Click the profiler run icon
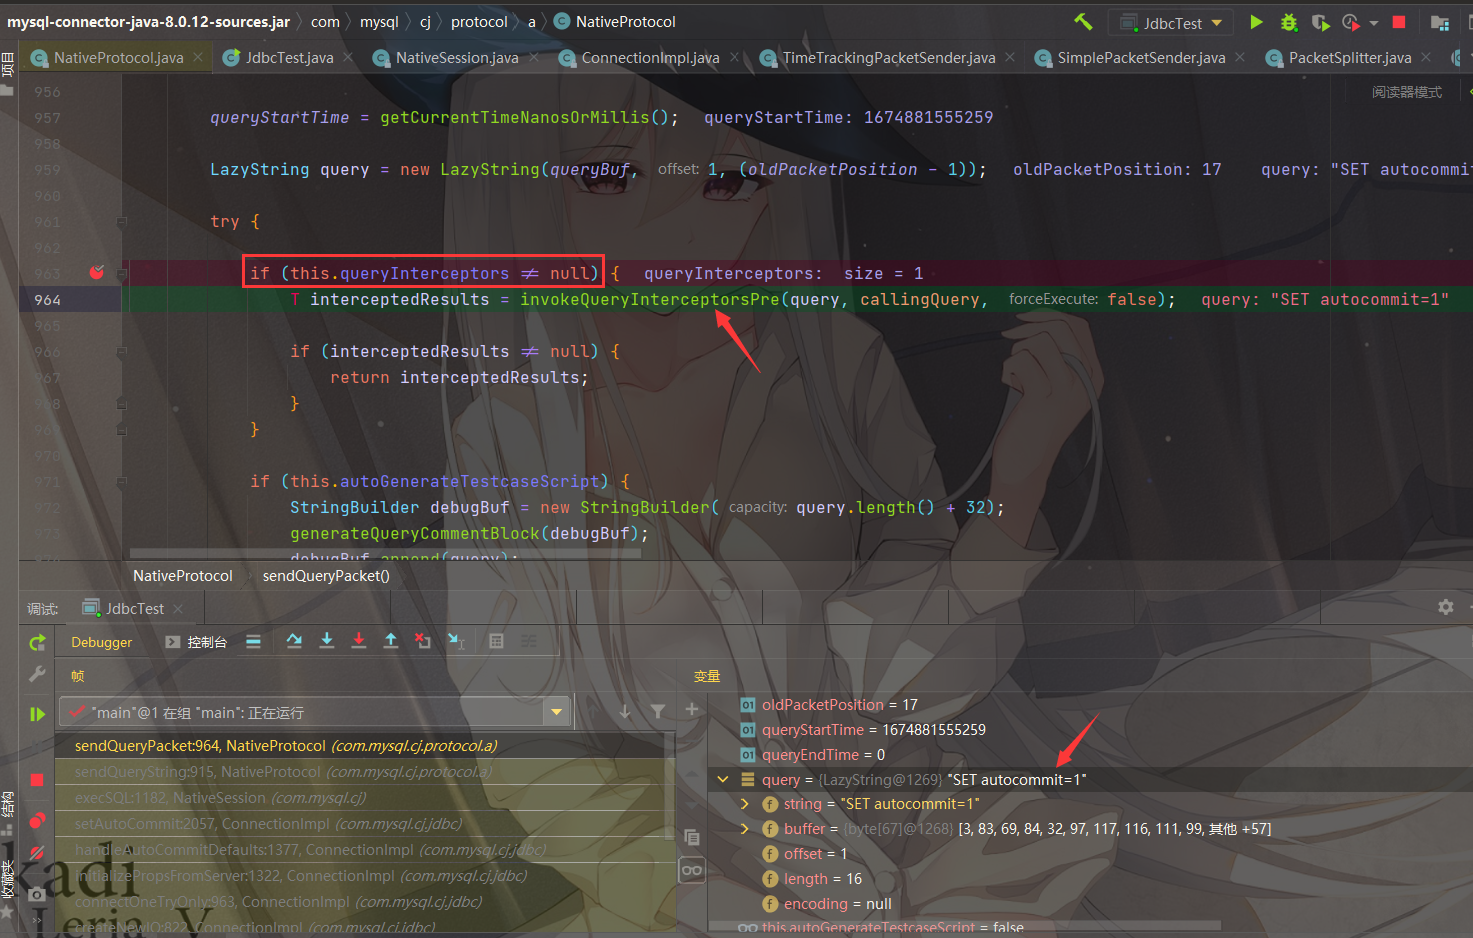The height and width of the screenshot is (938, 1473). (x=1351, y=22)
